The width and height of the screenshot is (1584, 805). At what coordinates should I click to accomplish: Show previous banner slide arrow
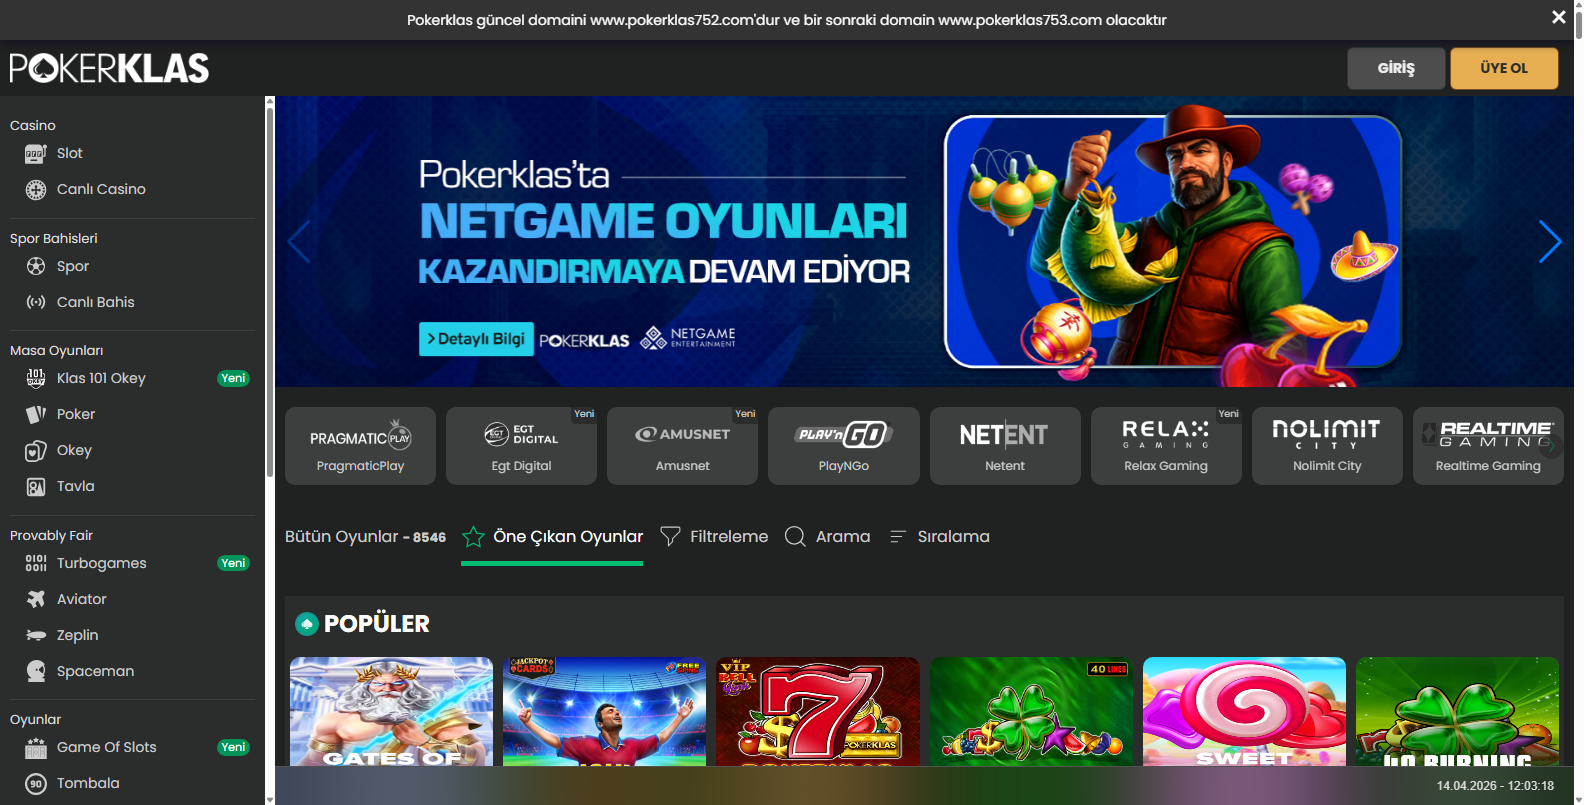[298, 241]
